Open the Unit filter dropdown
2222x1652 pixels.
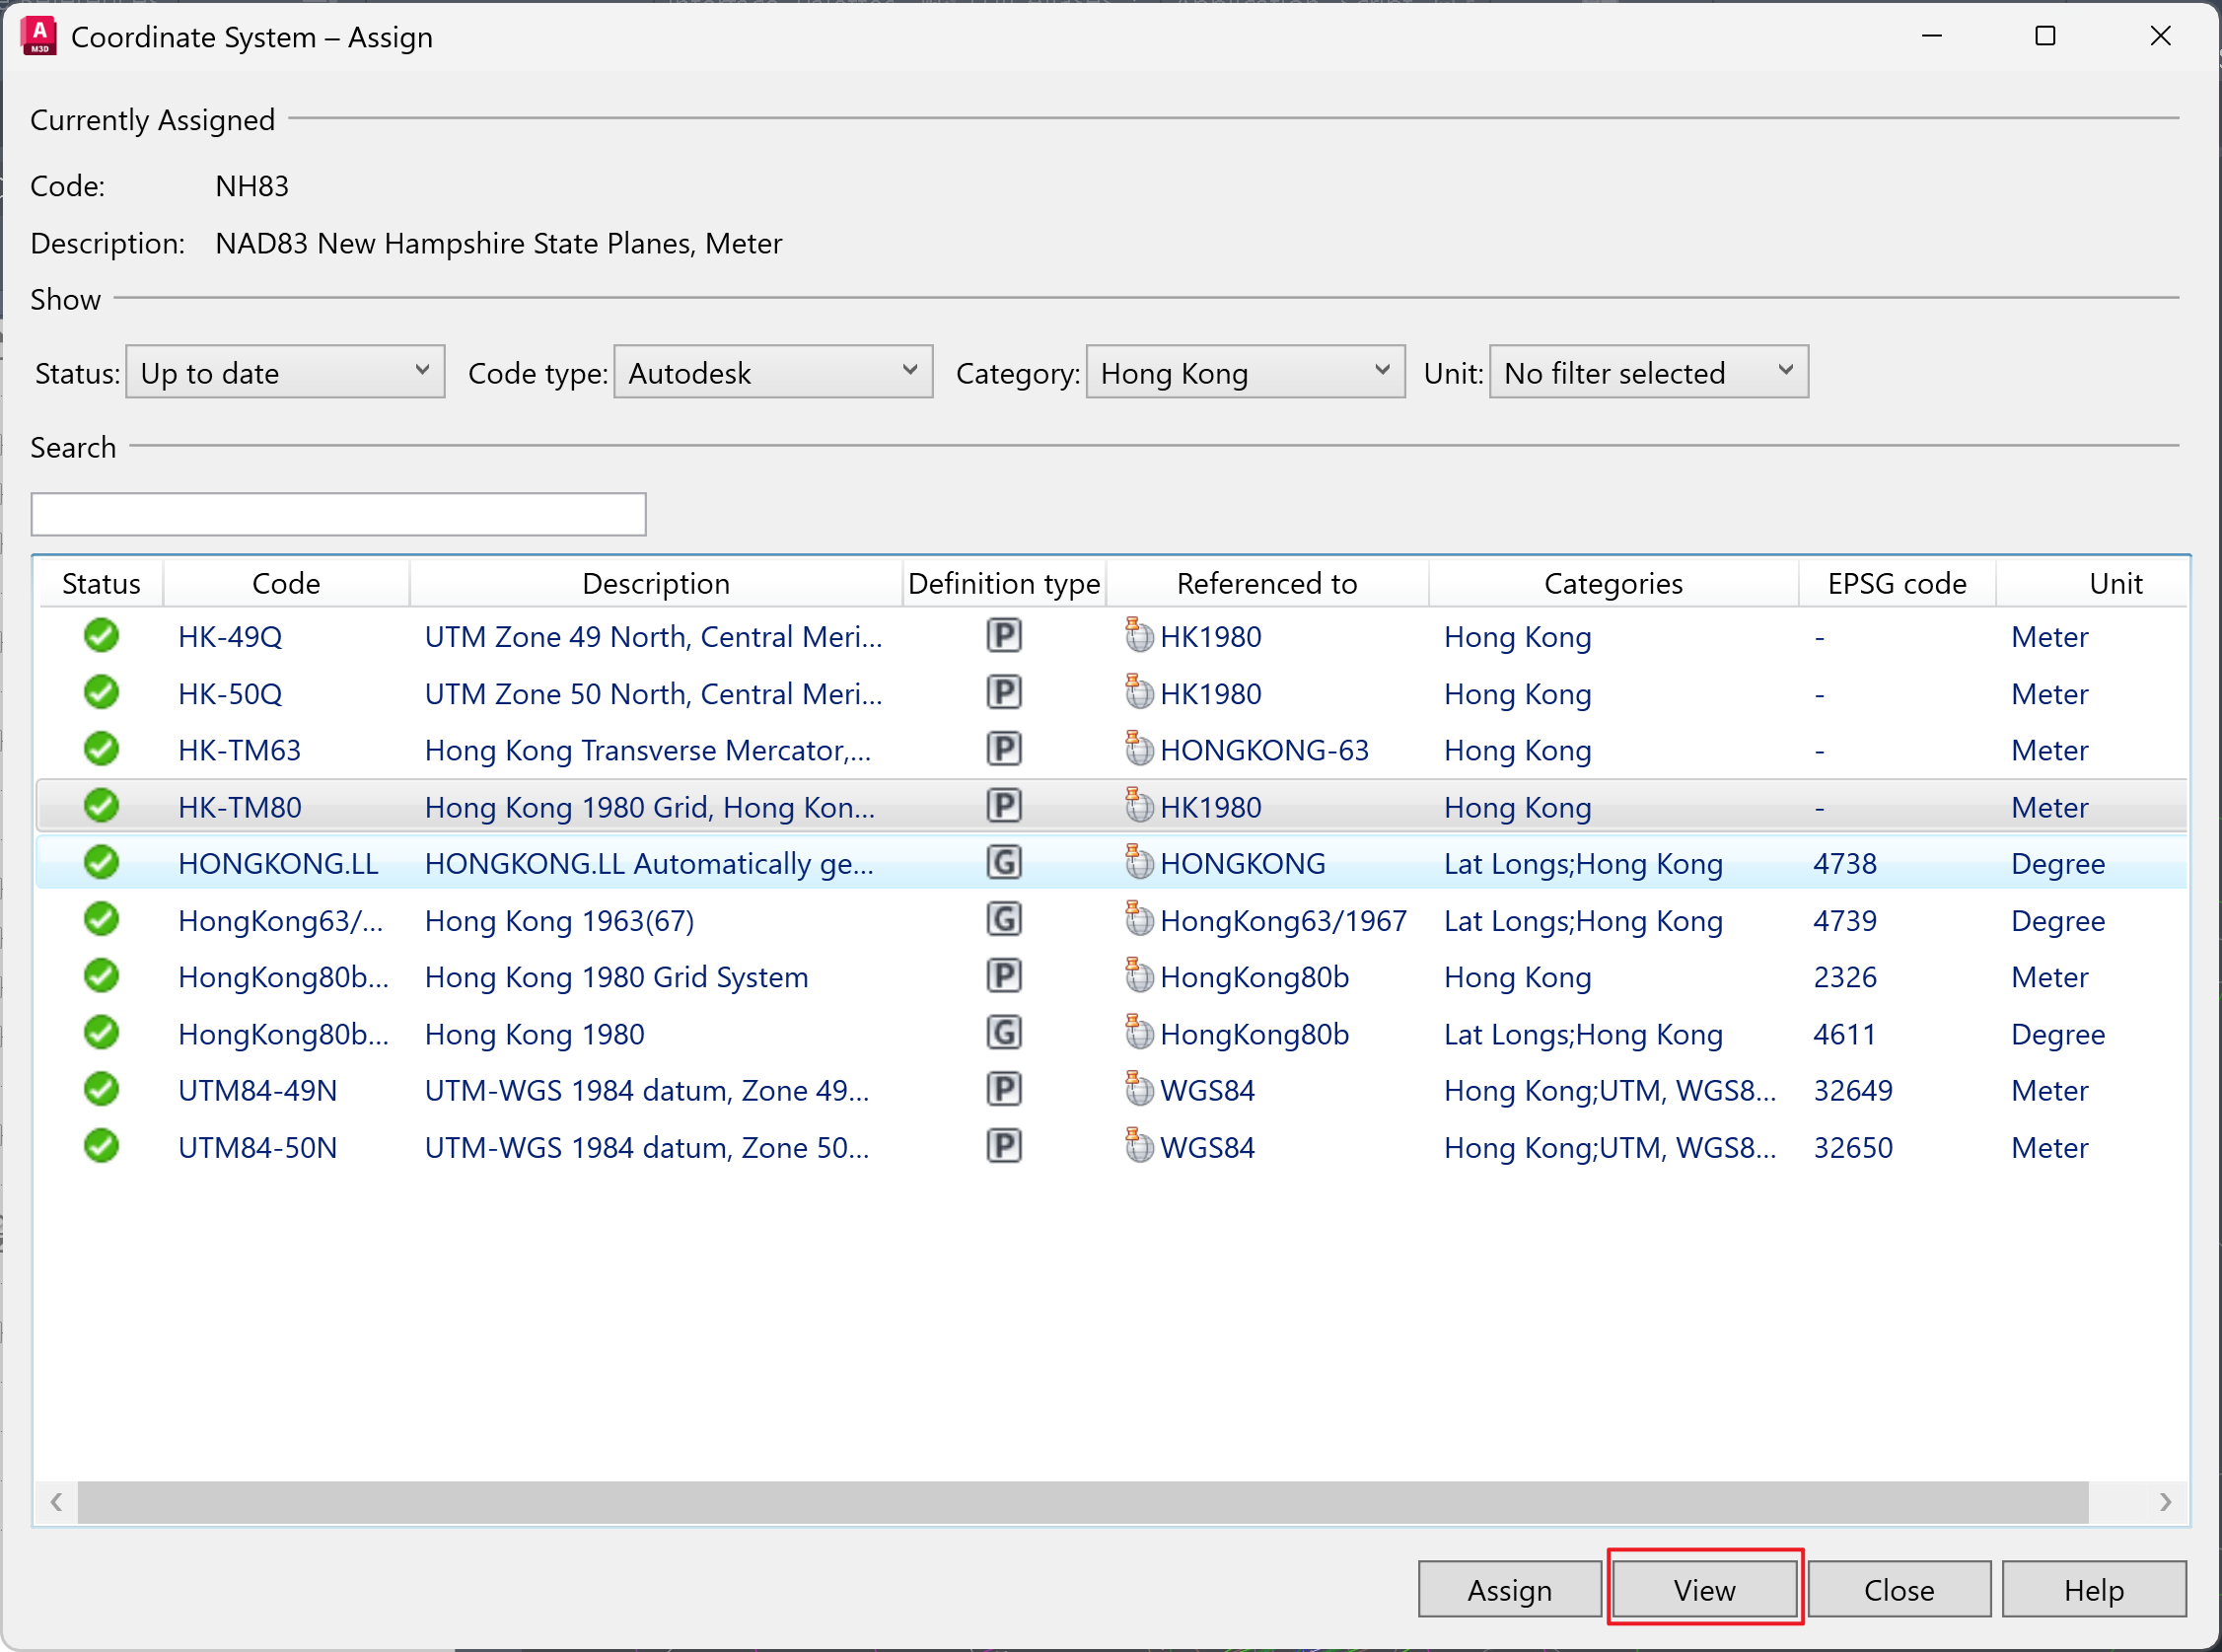pos(1648,372)
